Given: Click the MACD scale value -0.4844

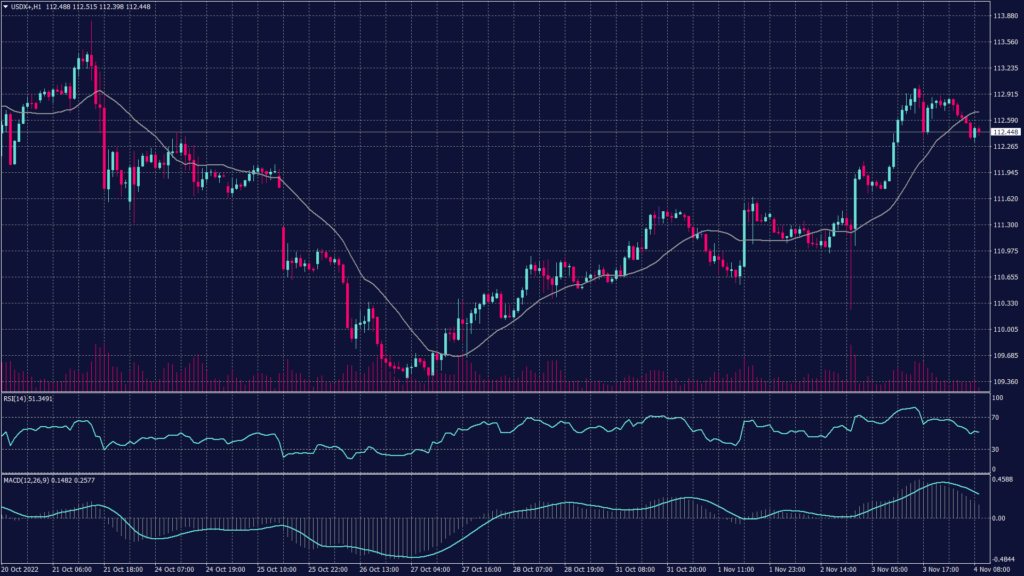Looking at the screenshot, I should (x=1003, y=559).
